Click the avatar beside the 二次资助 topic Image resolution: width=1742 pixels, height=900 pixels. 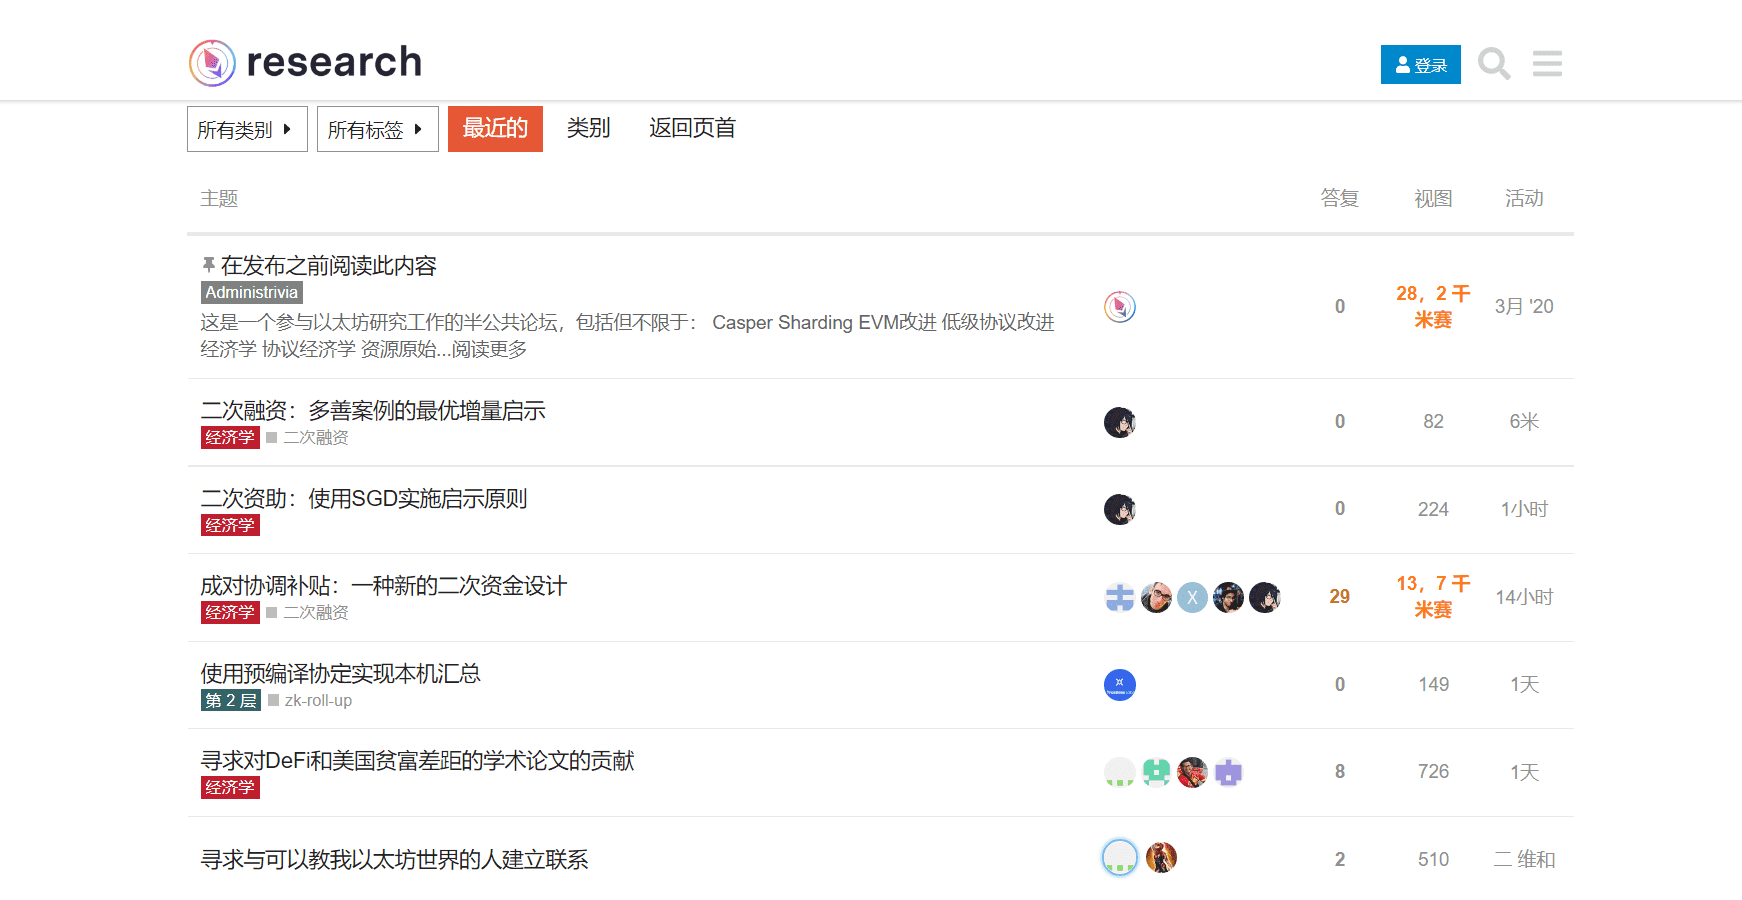click(x=1120, y=509)
